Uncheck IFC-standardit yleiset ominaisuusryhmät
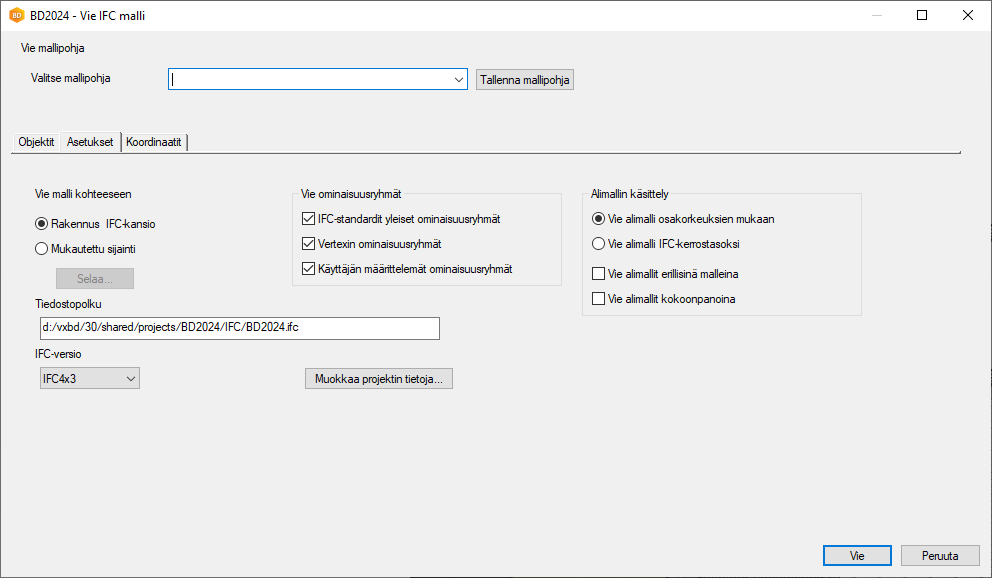 click(308, 219)
